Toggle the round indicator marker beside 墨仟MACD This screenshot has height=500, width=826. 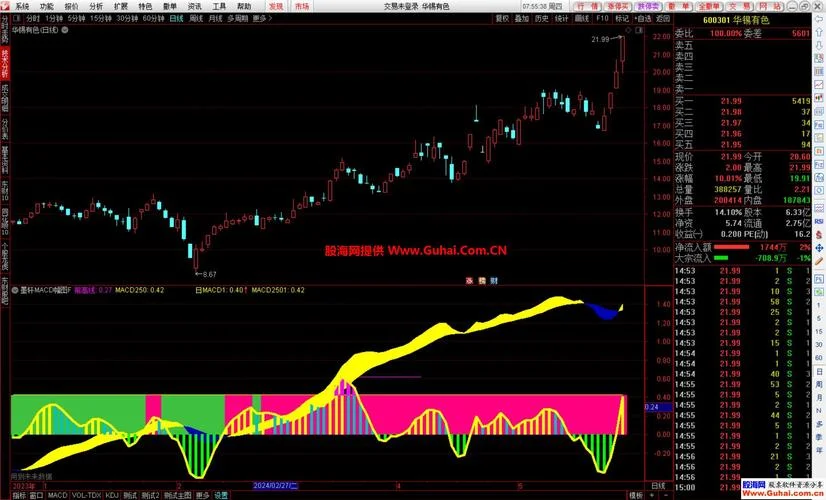point(15,290)
